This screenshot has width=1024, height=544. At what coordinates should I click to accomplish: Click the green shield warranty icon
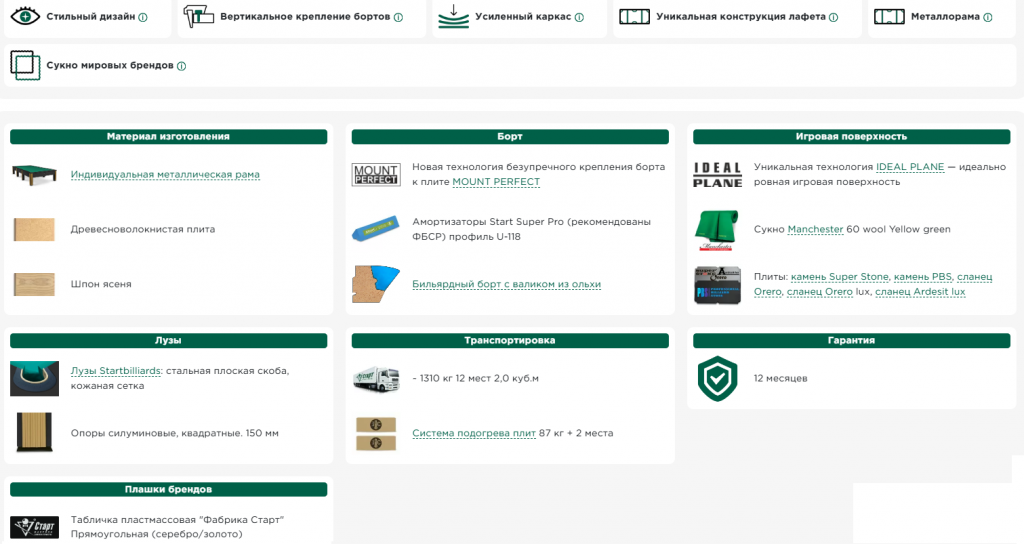click(717, 378)
